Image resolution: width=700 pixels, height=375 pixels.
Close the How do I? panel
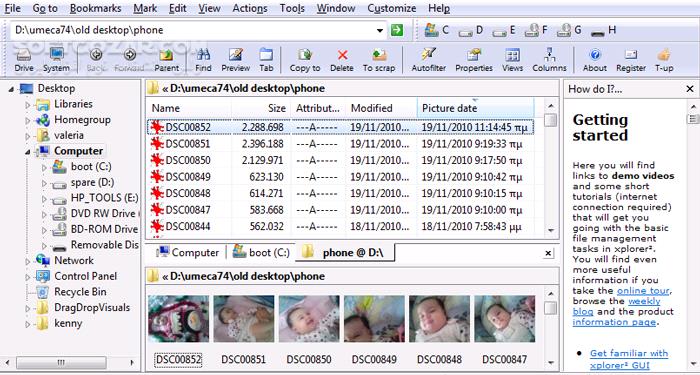690,89
